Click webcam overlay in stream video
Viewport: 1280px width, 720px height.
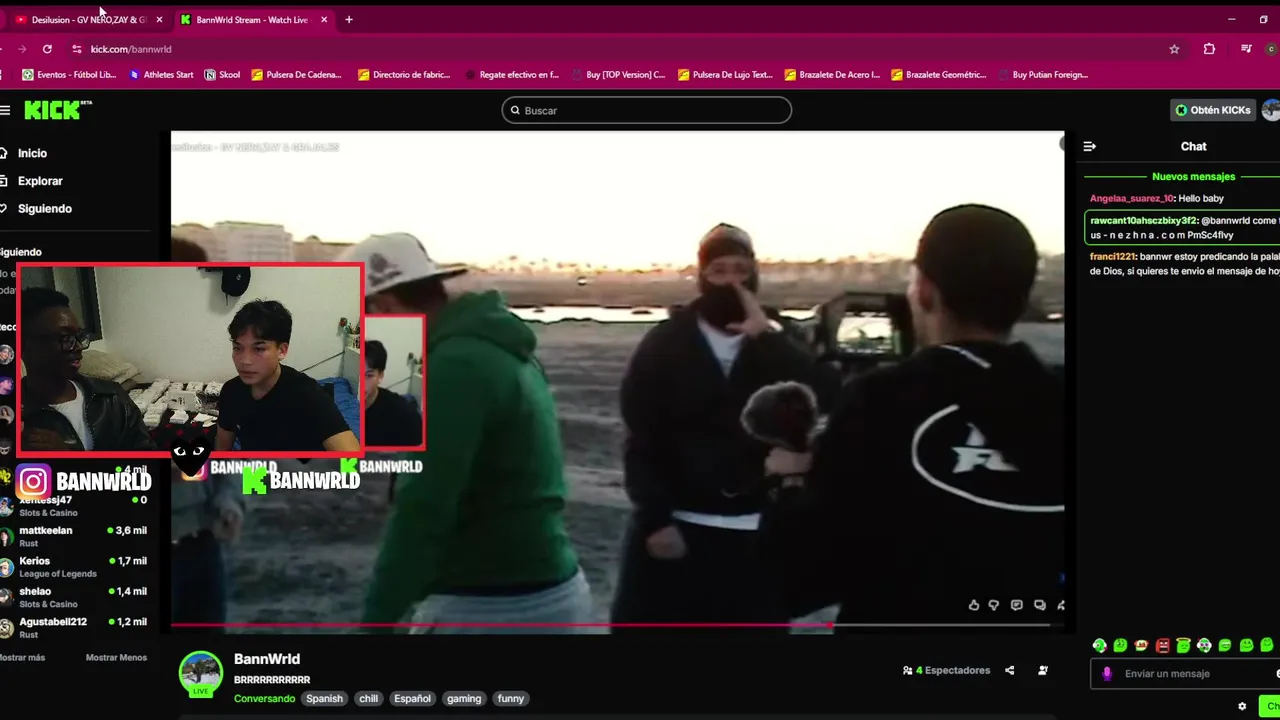(191, 358)
